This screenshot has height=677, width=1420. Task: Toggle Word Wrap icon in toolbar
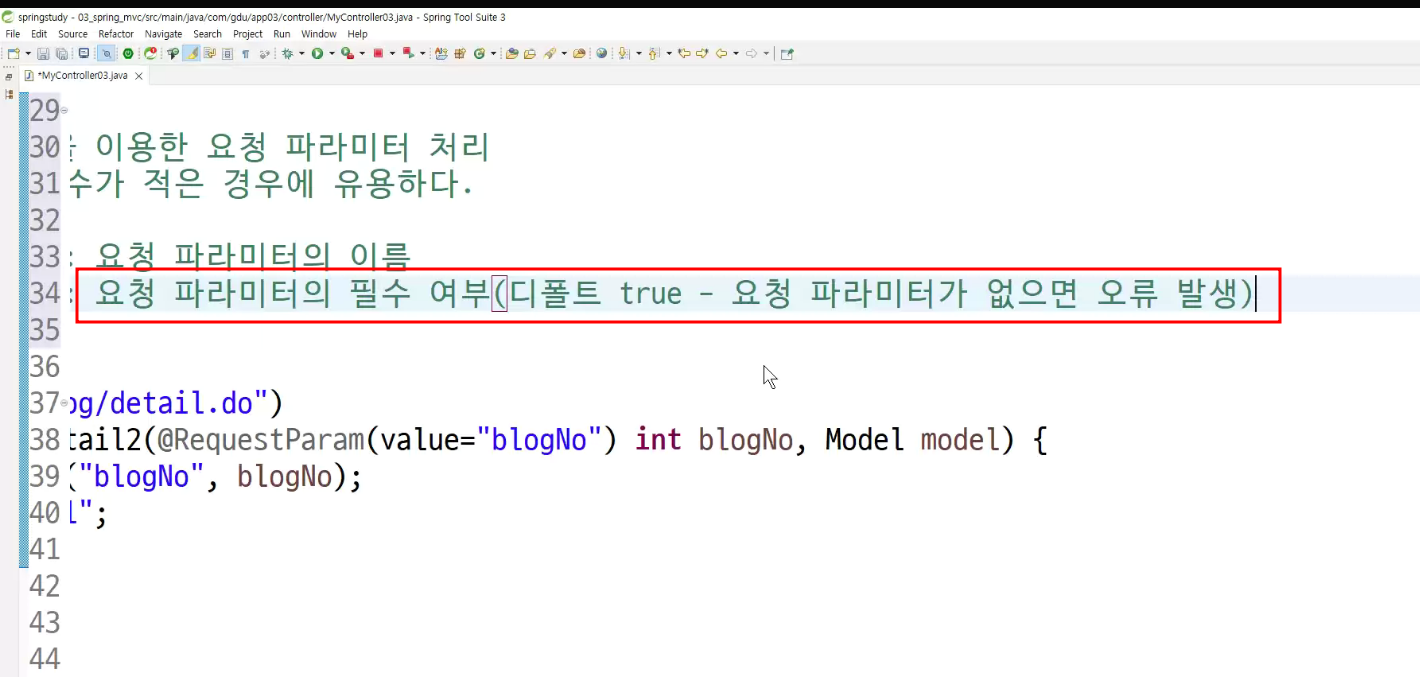[209, 54]
